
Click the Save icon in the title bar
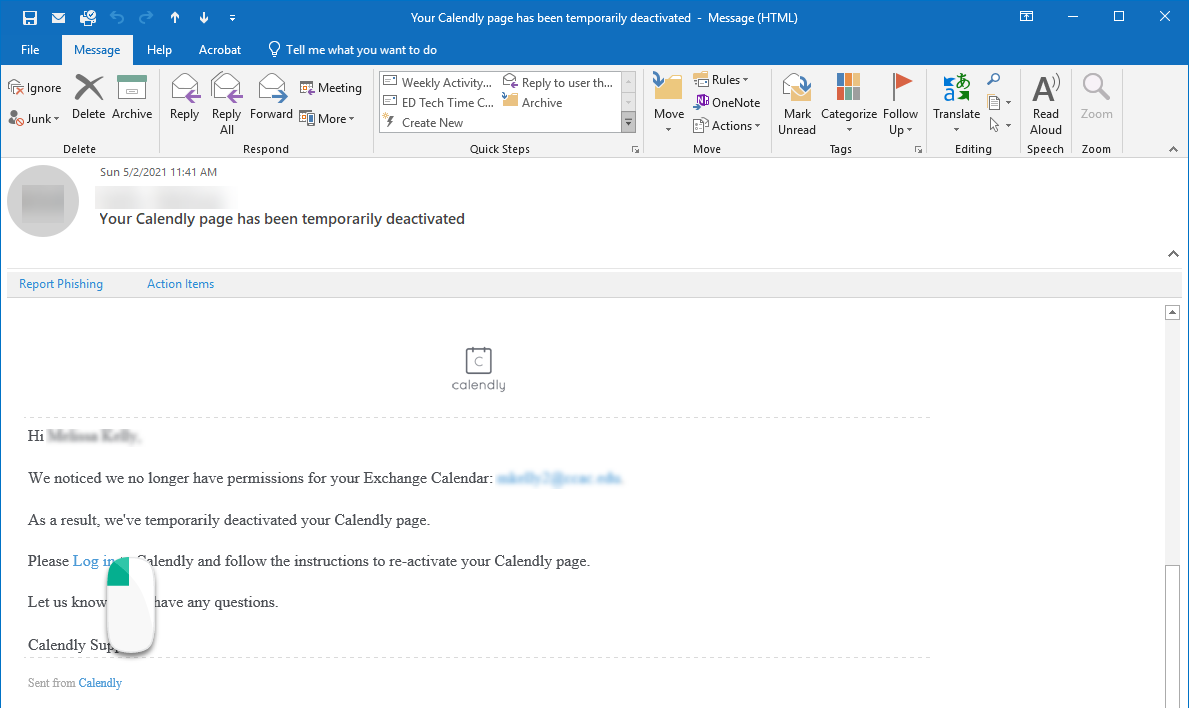[30, 17]
